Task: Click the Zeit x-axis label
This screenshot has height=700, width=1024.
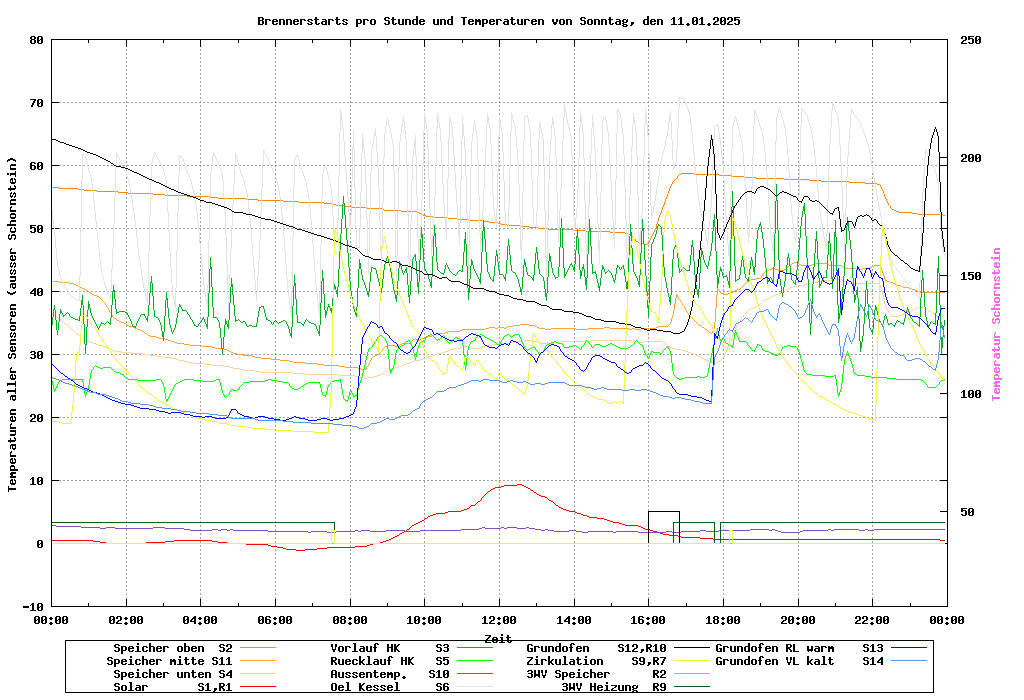Action: (x=498, y=638)
